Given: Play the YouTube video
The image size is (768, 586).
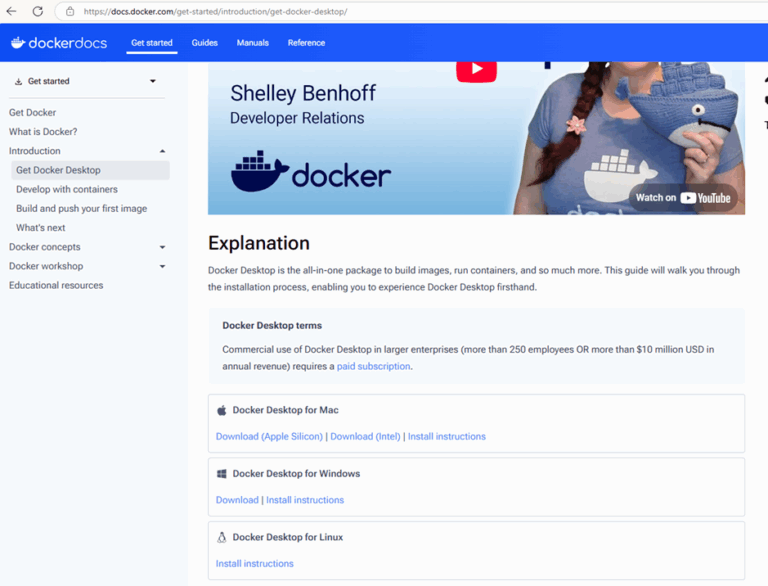Looking at the screenshot, I should pos(476,69).
